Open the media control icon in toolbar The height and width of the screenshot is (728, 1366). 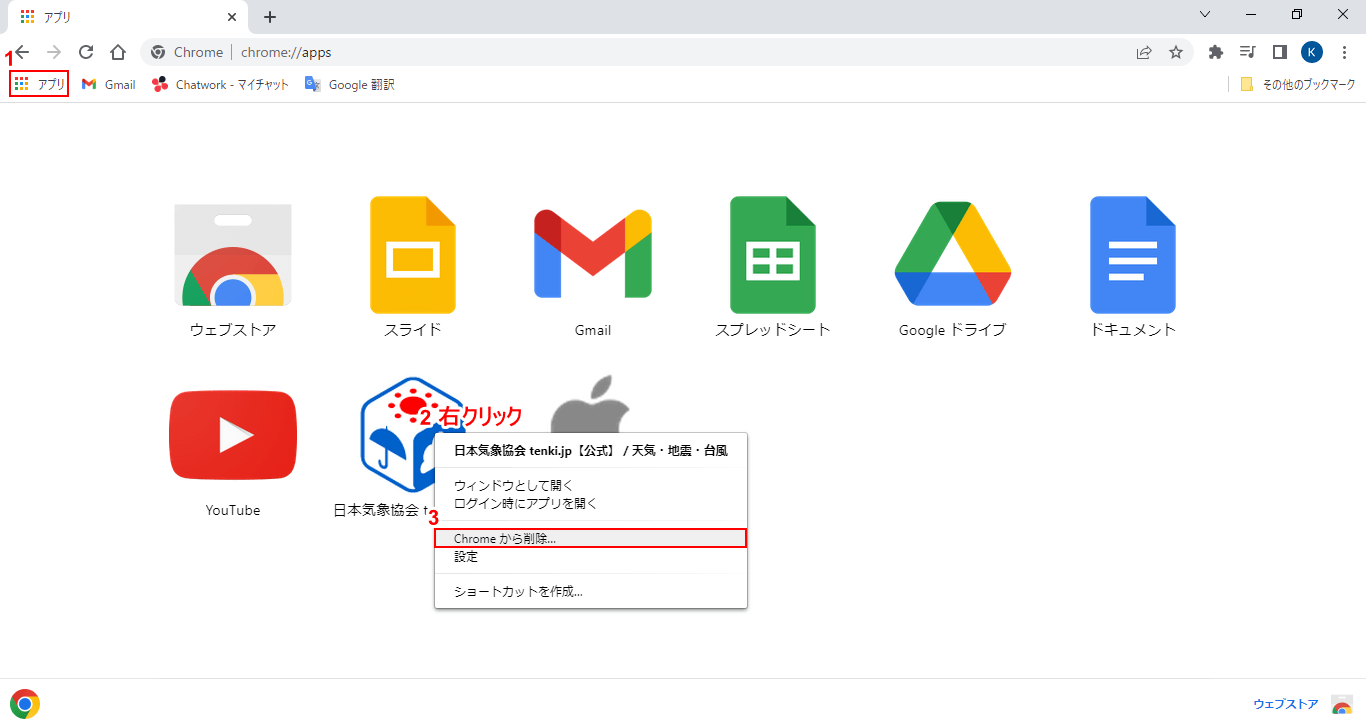pyautogui.click(x=1248, y=52)
